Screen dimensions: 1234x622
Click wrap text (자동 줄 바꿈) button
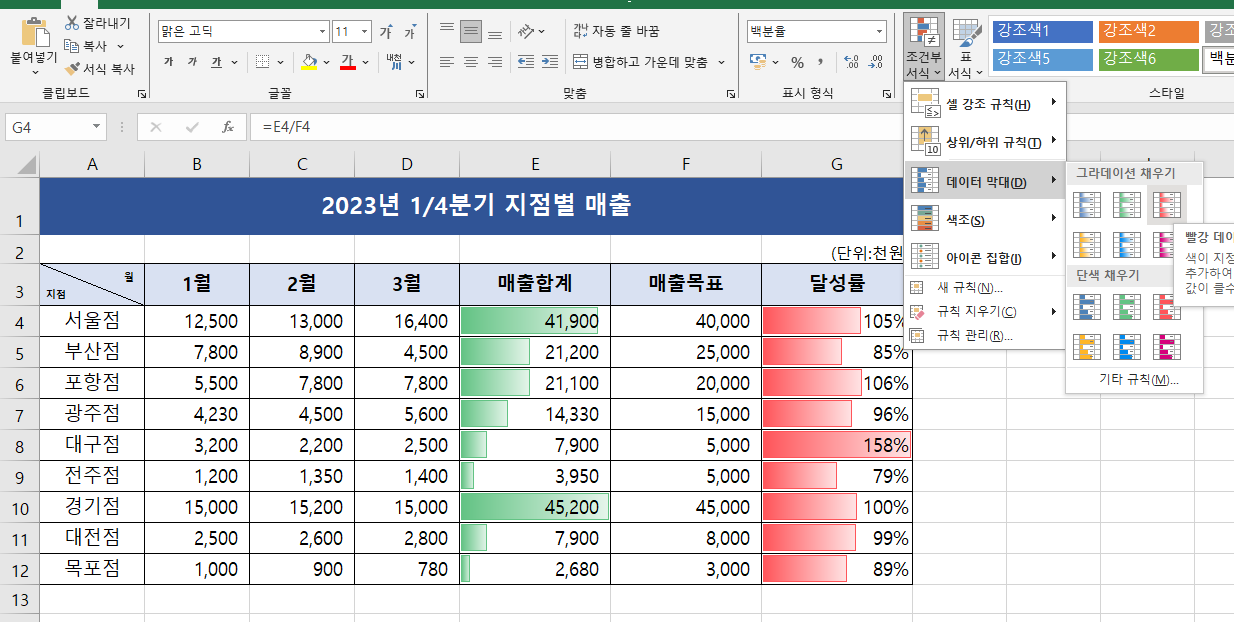616,31
